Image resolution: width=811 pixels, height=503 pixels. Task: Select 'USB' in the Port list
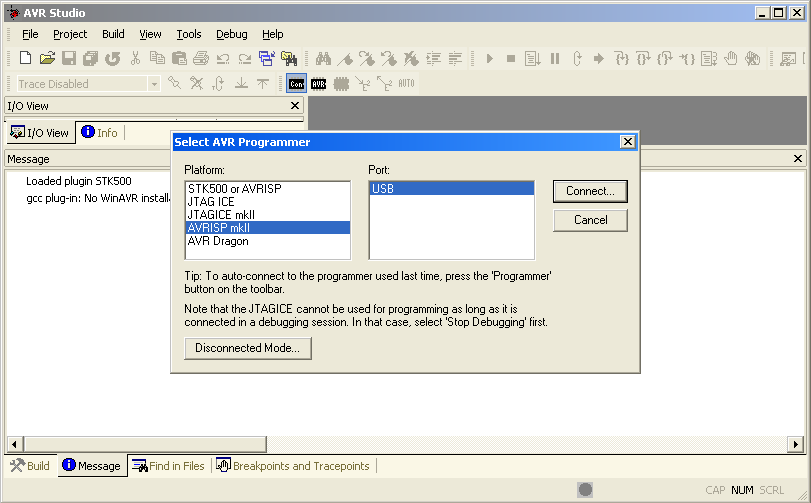[x=452, y=189]
